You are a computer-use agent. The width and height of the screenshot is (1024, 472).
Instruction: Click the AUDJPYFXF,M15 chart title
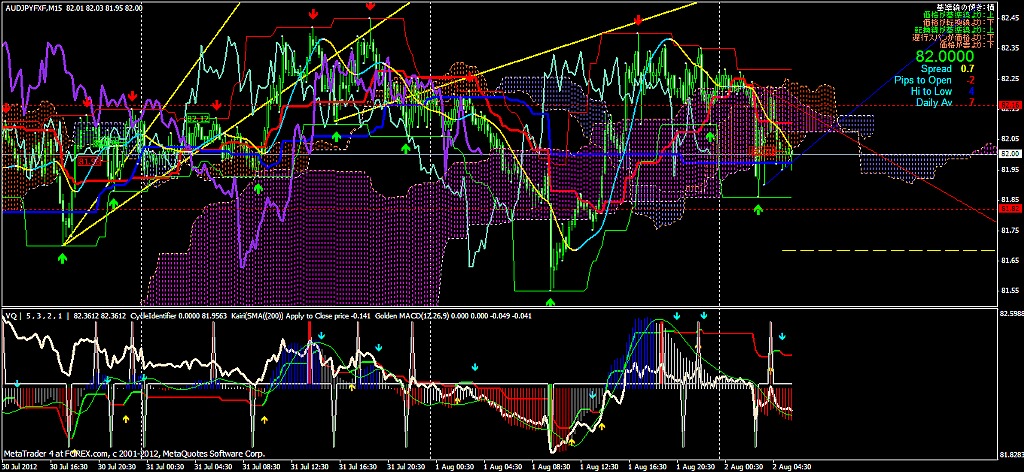(x=34, y=7)
